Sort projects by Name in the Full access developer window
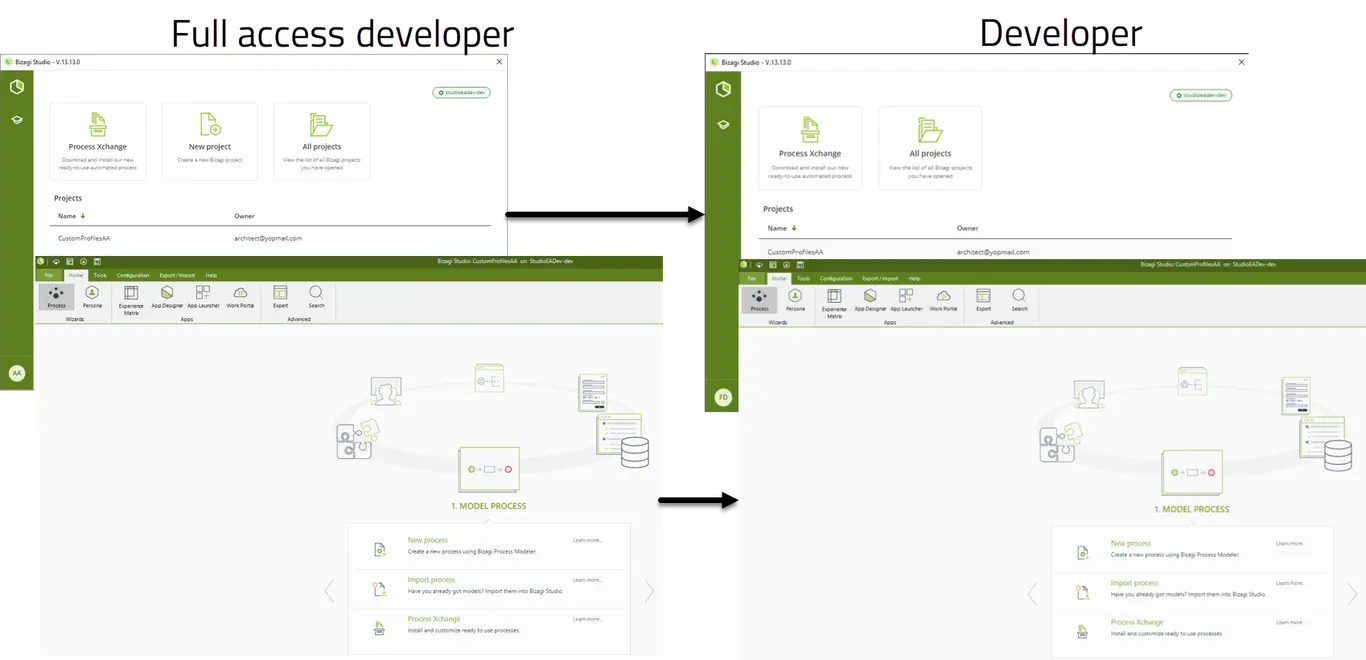Image resolution: width=1366 pixels, height=660 pixels. (71, 215)
